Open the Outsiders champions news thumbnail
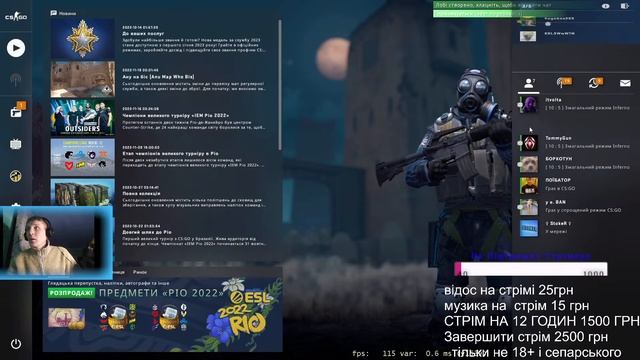640x360 pixels. pyautogui.click(x=83, y=118)
